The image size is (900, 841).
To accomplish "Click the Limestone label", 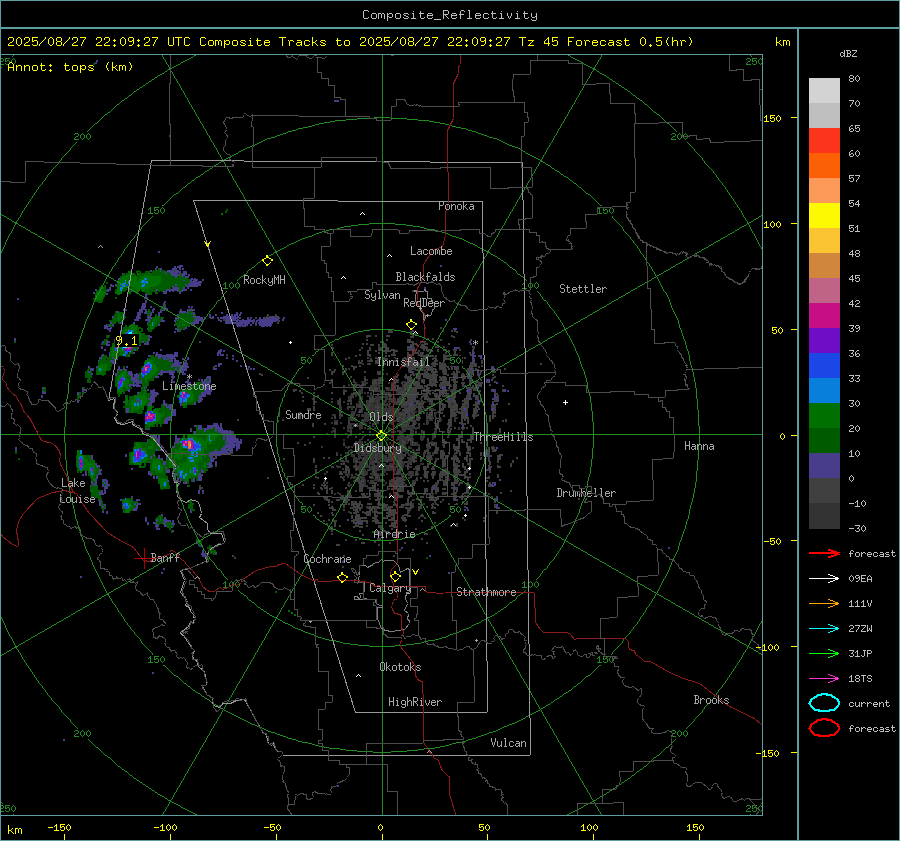I will coord(189,386).
